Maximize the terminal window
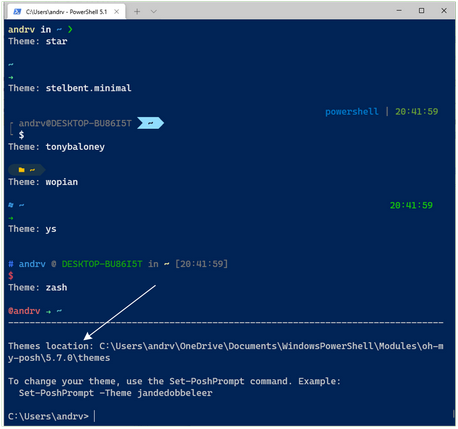The image size is (458, 429). [x=421, y=11]
